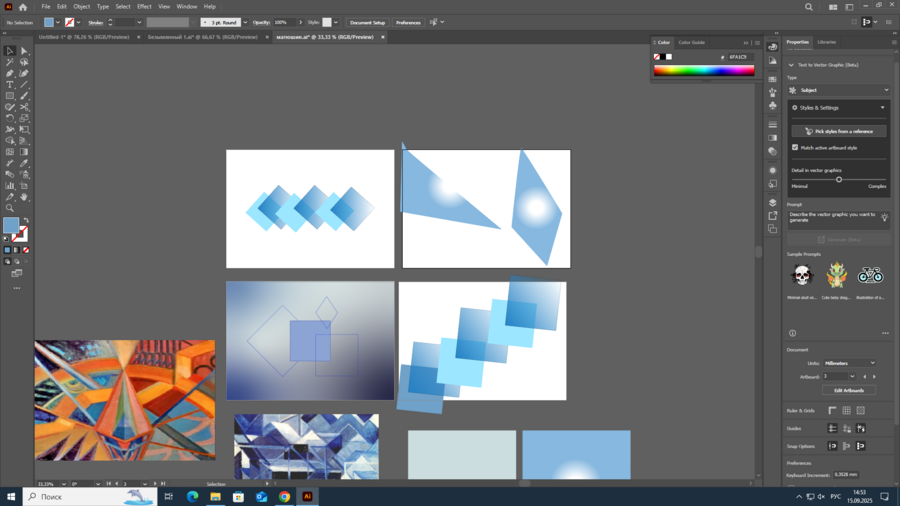900x506 pixels.
Task: Select the skull sample prompt thumbnail
Action: [x=802, y=275]
